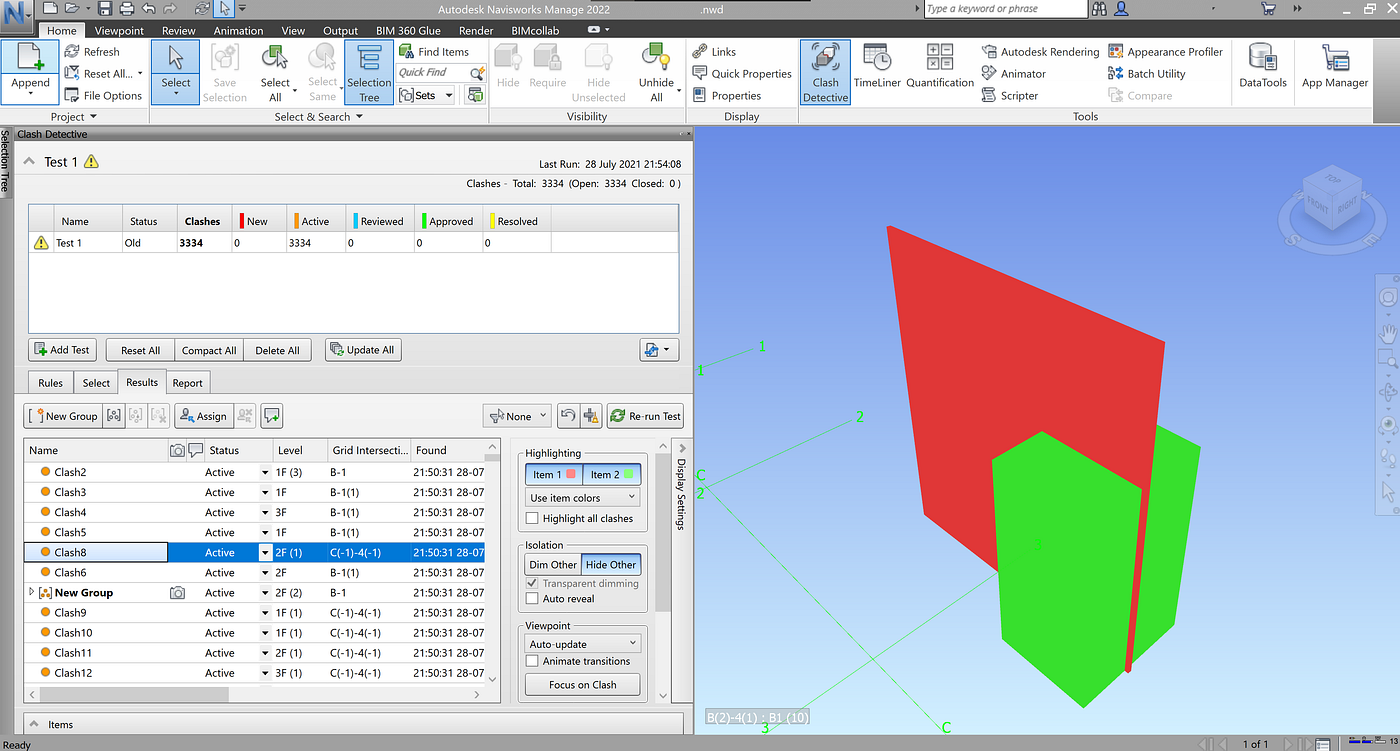This screenshot has width=1400, height=751.
Task: Open Autodesk Rendering window
Action: pyautogui.click(x=1040, y=52)
